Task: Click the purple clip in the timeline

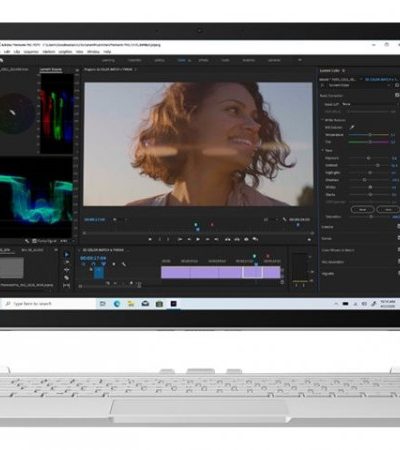Action: tap(220, 272)
